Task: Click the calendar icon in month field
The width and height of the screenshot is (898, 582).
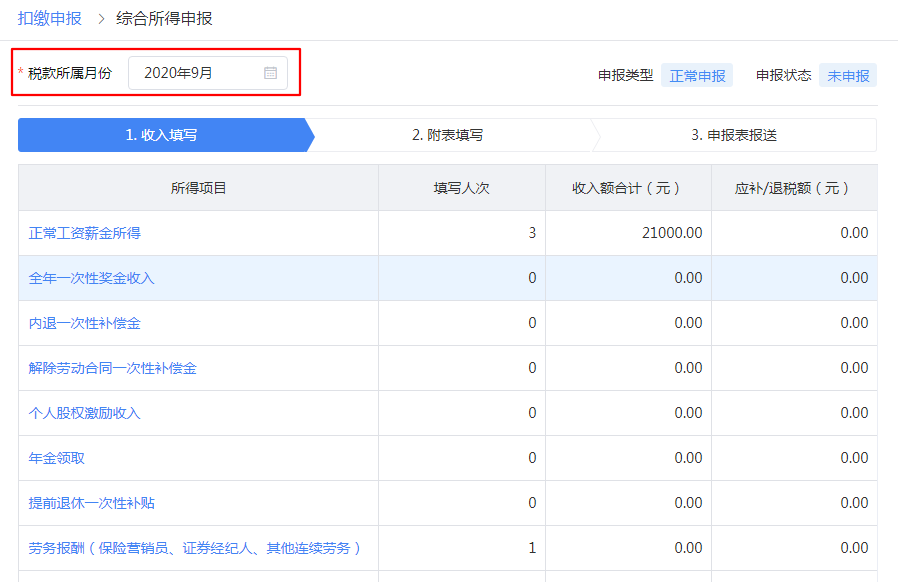Action: click(x=270, y=73)
